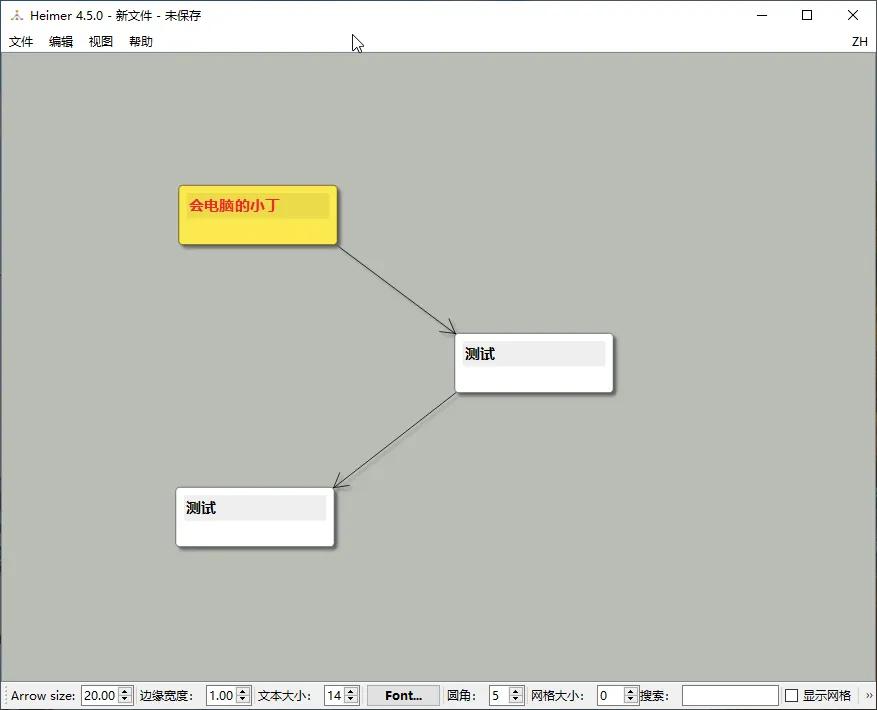Screen dimensions: 877x710
Task: Expand the toolbar overflow chevron
Action: pyautogui.click(x=869, y=695)
